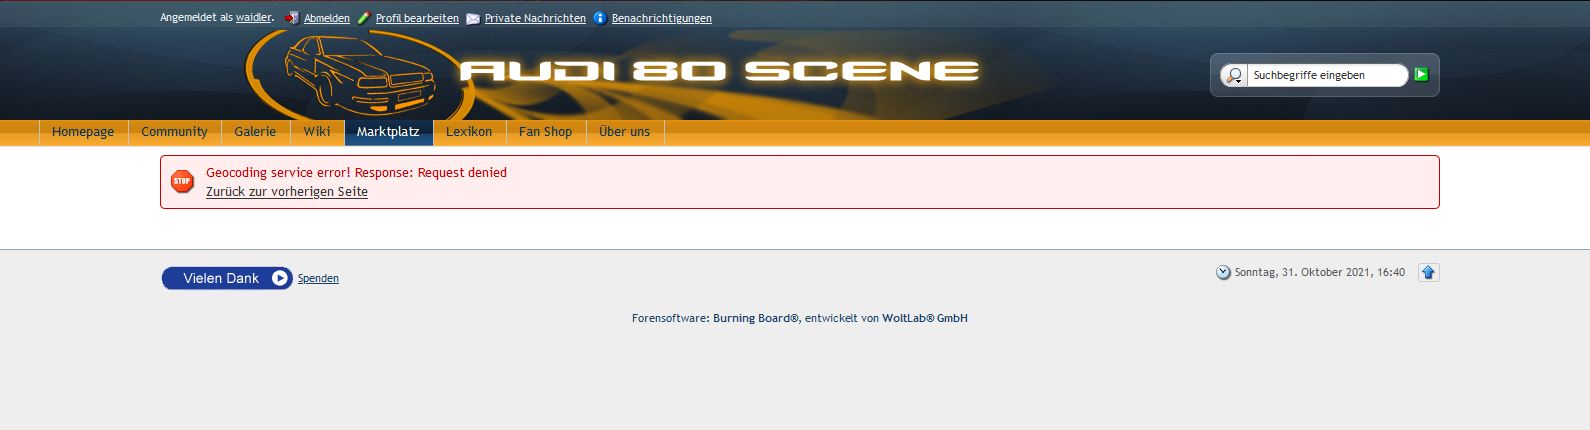Click the clock icon beside the date
This screenshot has width=1590, height=430.
[1223, 272]
